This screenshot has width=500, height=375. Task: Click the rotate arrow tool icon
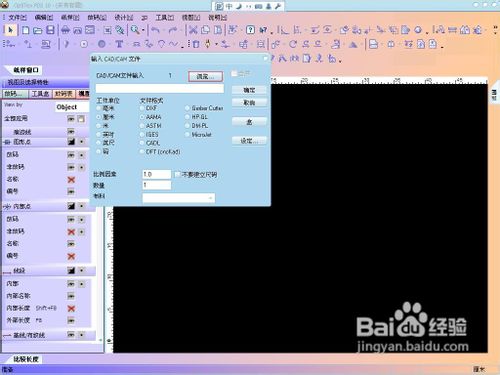[293, 44]
